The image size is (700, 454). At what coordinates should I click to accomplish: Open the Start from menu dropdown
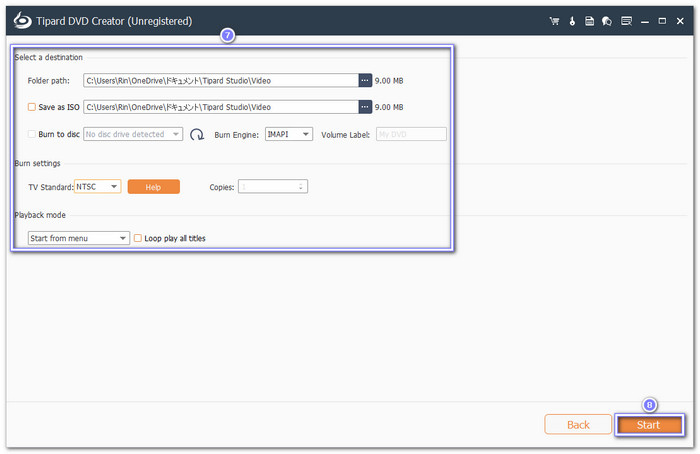pos(79,238)
